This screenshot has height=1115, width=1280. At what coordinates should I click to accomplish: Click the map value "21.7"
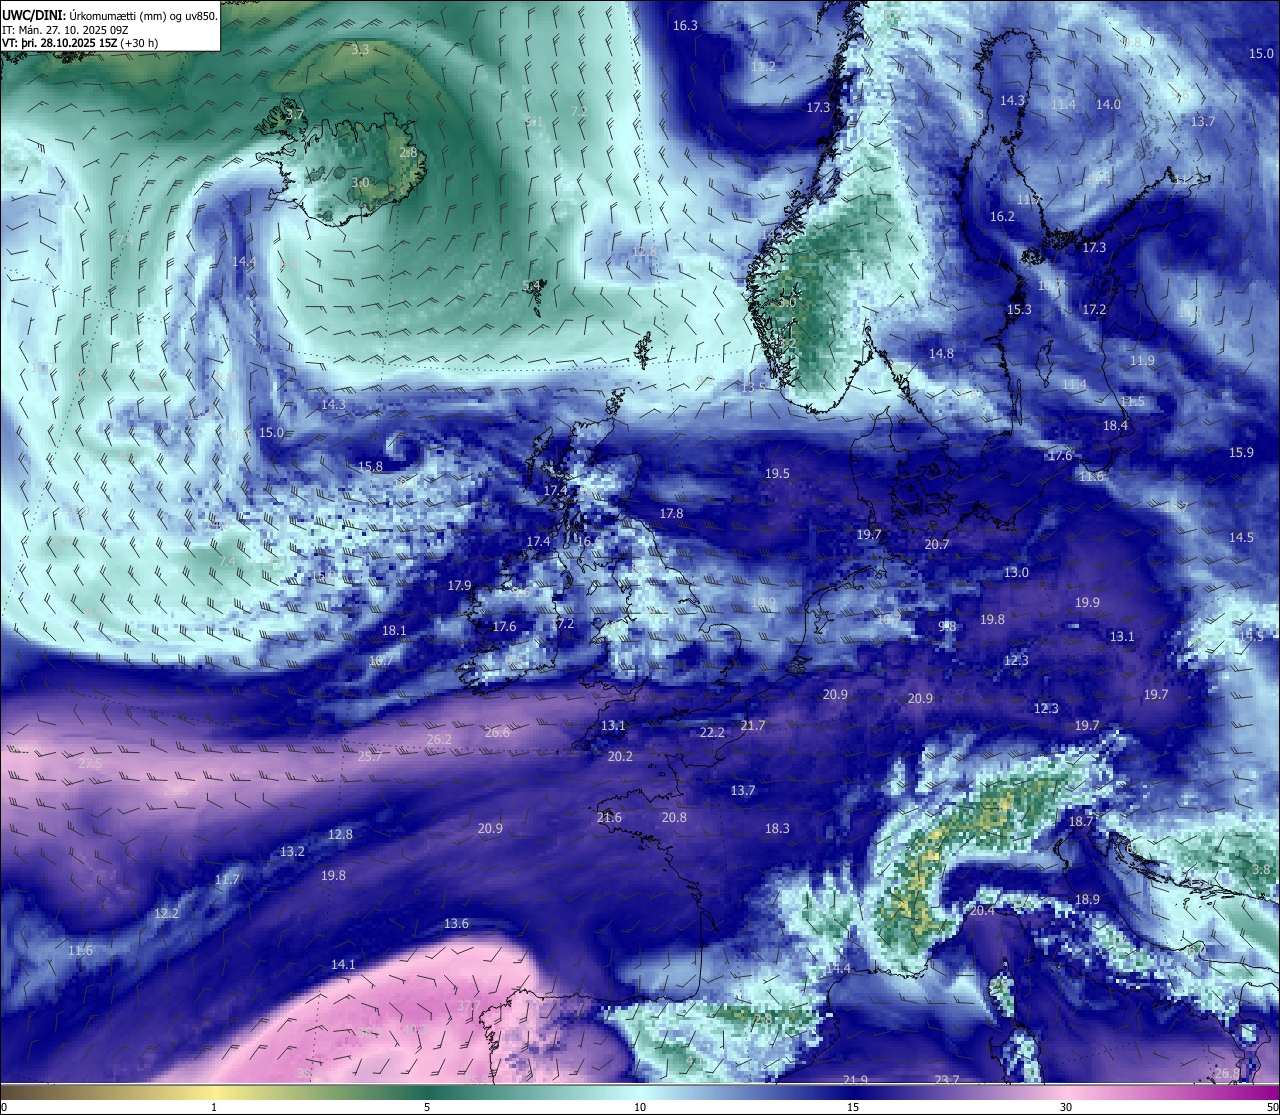(x=752, y=725)
